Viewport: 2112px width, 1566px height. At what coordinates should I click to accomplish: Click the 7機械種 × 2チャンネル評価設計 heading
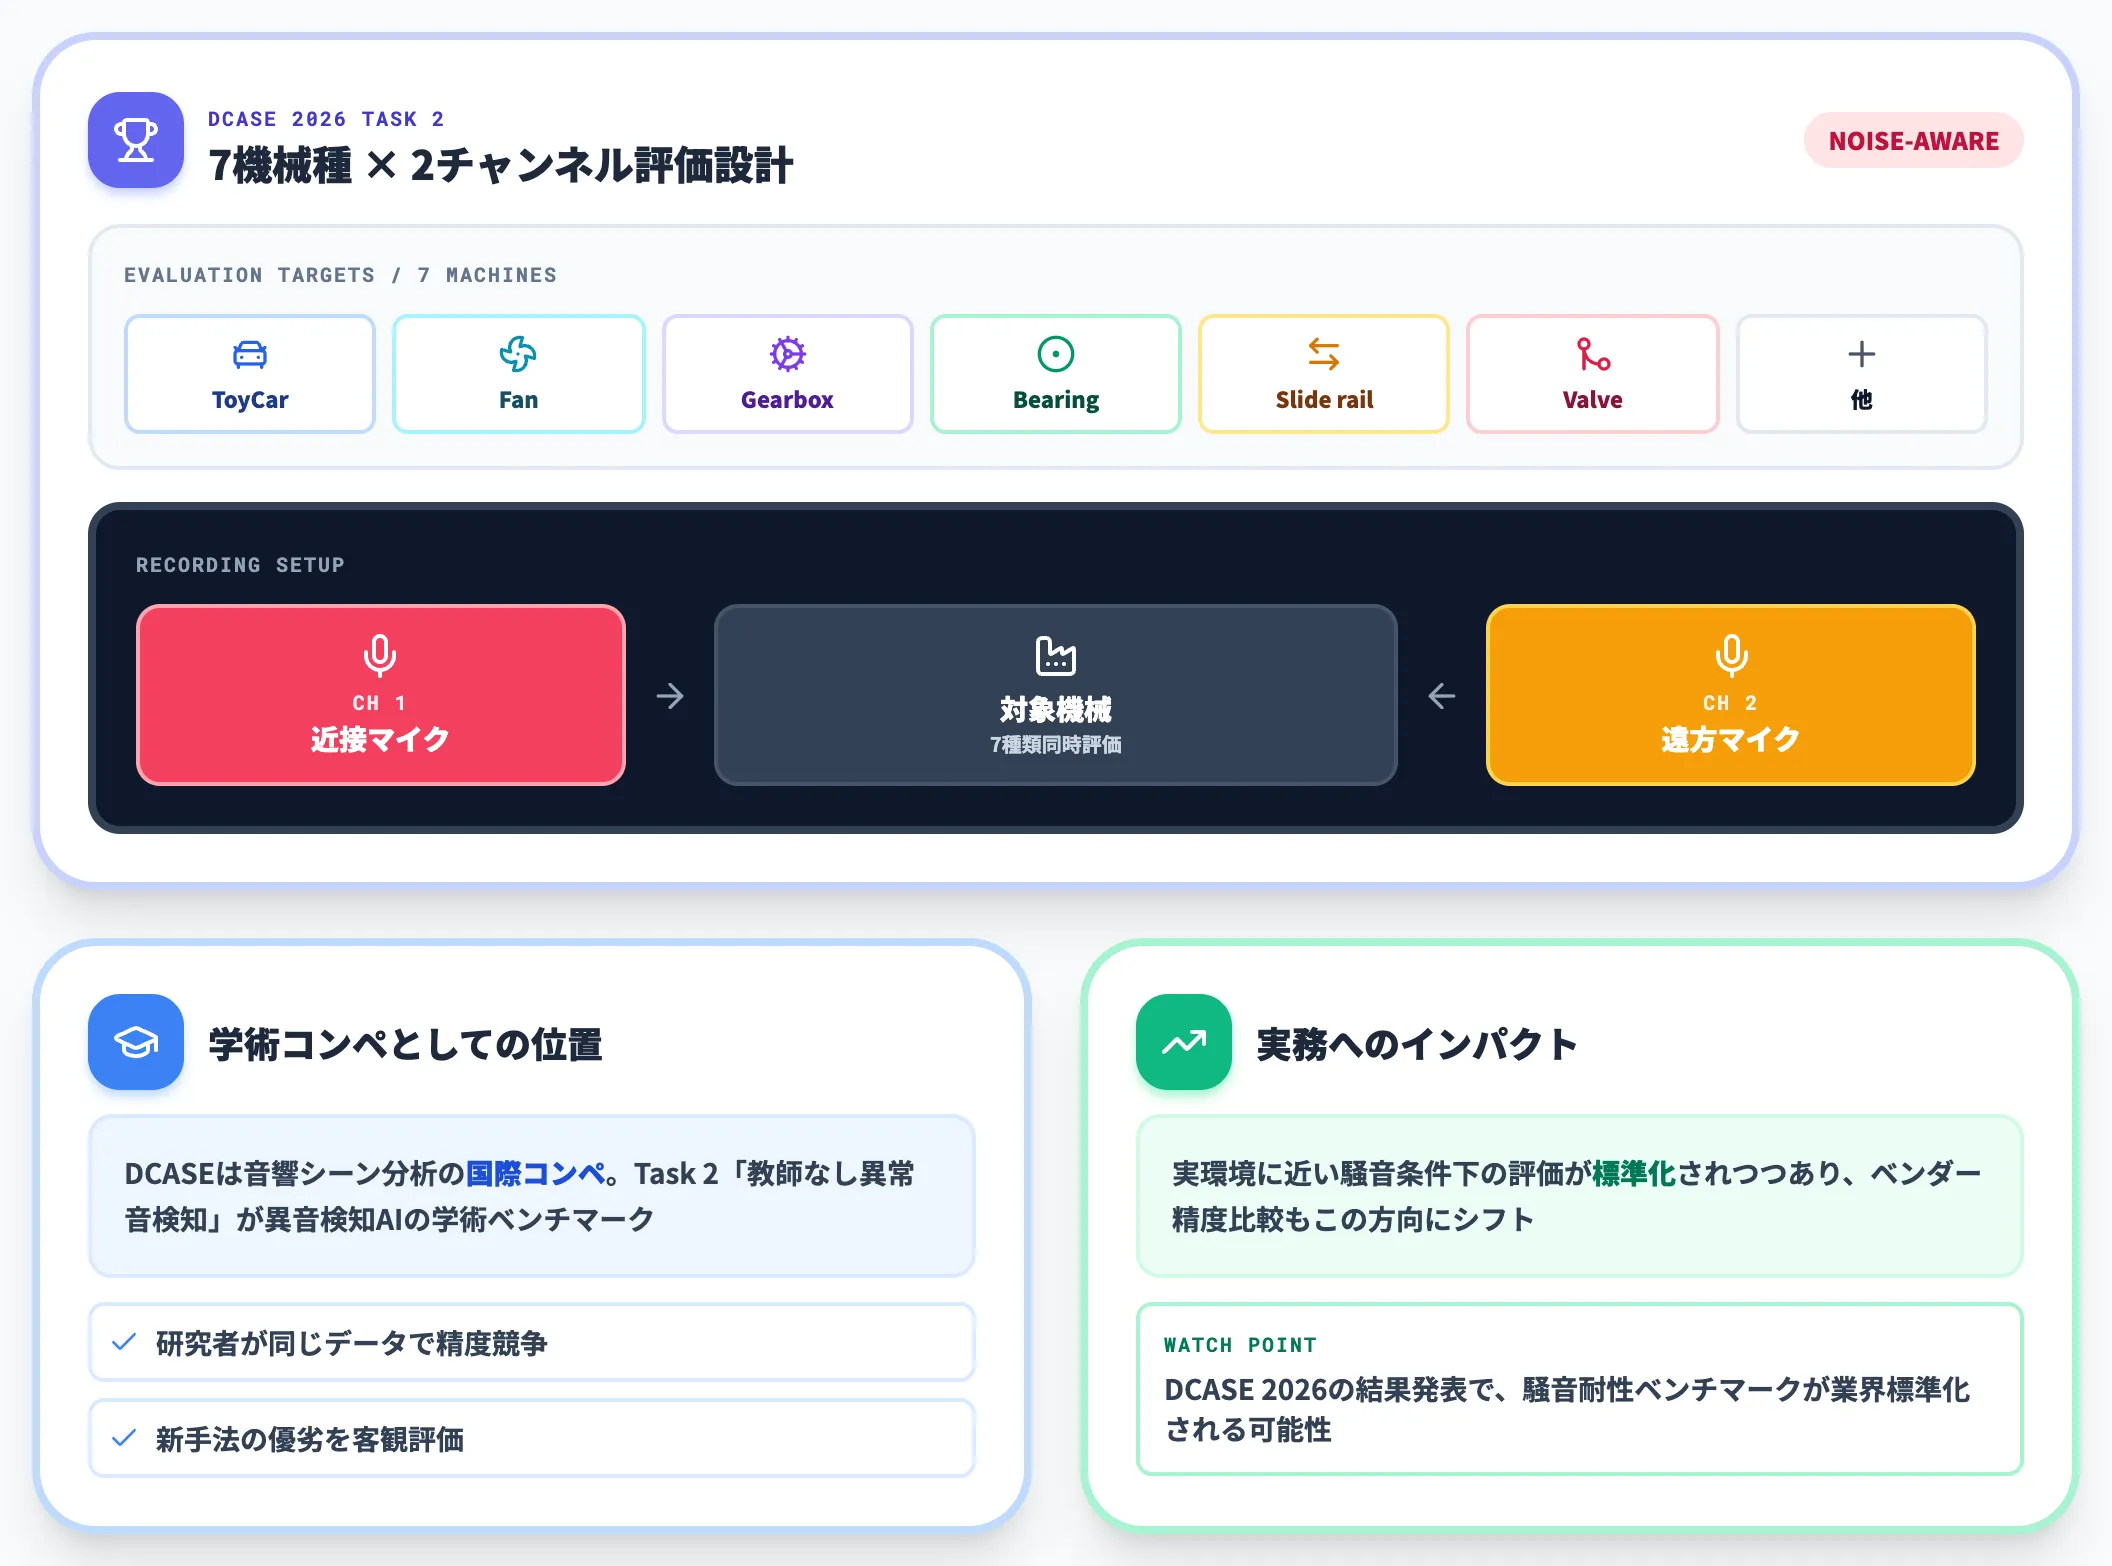point(500,165)
